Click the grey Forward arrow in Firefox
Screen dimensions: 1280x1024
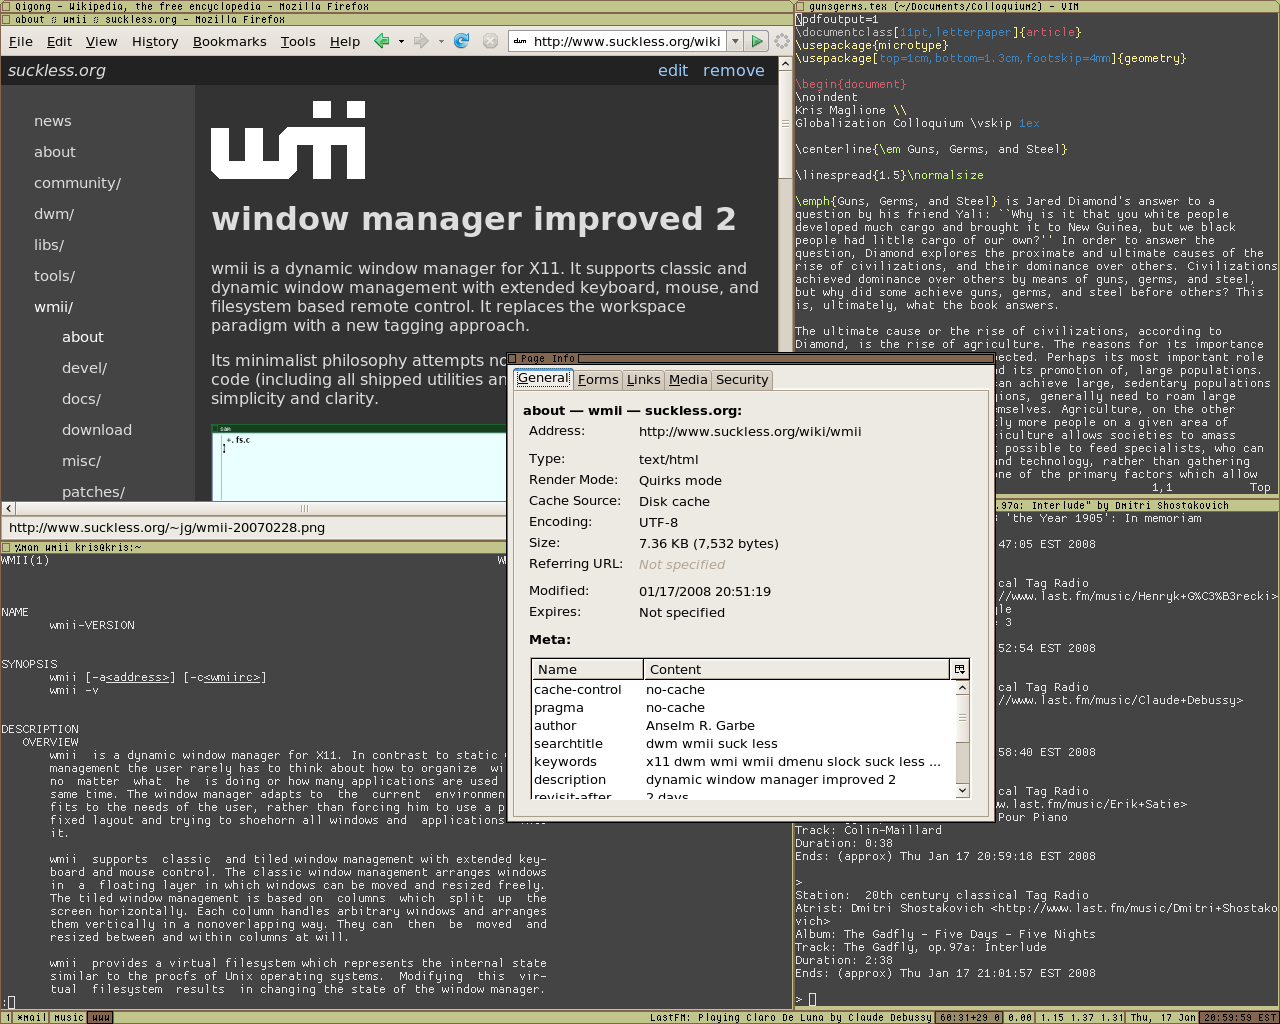pos(421,41)
